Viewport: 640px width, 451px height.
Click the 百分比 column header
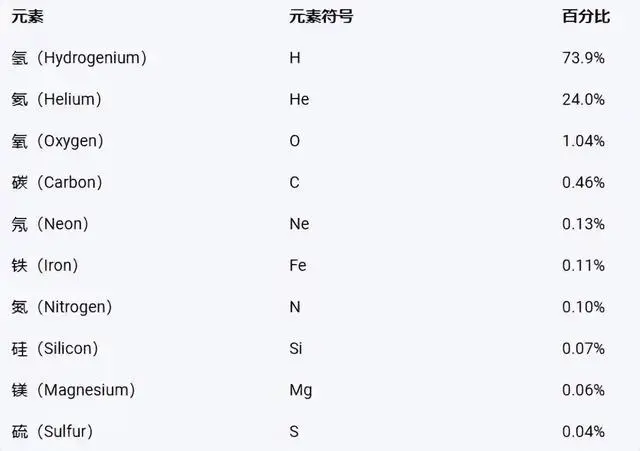click(x=586, y=17)
